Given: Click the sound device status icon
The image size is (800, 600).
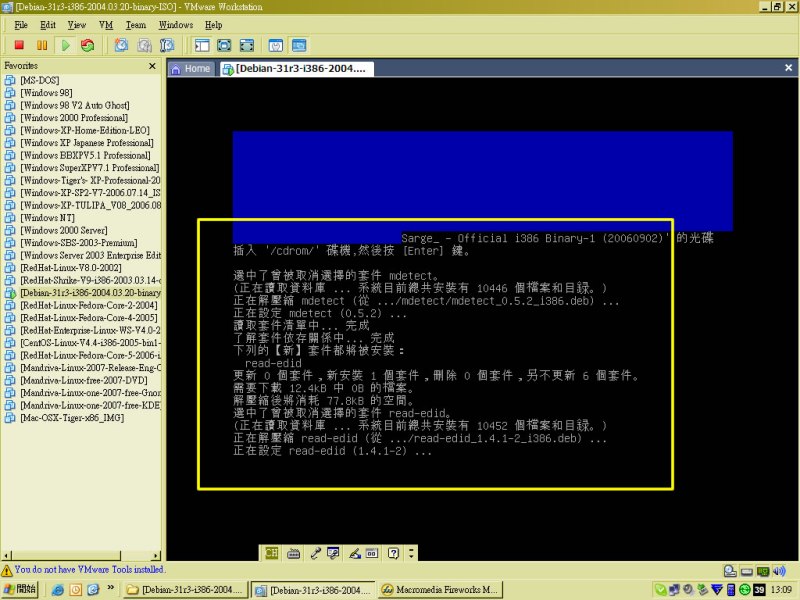Looking at the screenshot, I should 779,571.
